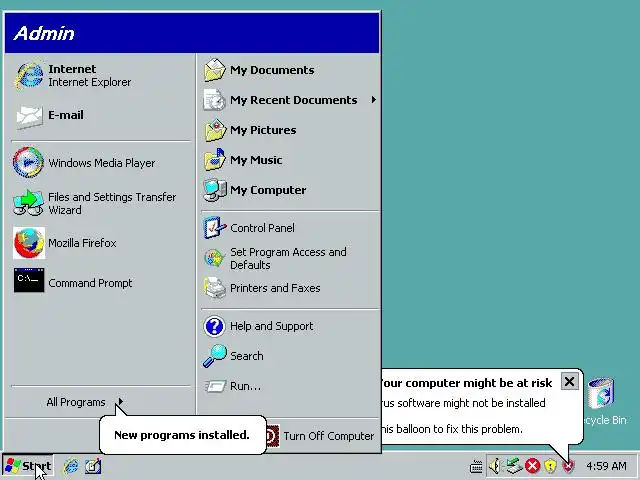Screen dimensions: 640x480
Task: Click My Music label text
Action: (256, 160)
